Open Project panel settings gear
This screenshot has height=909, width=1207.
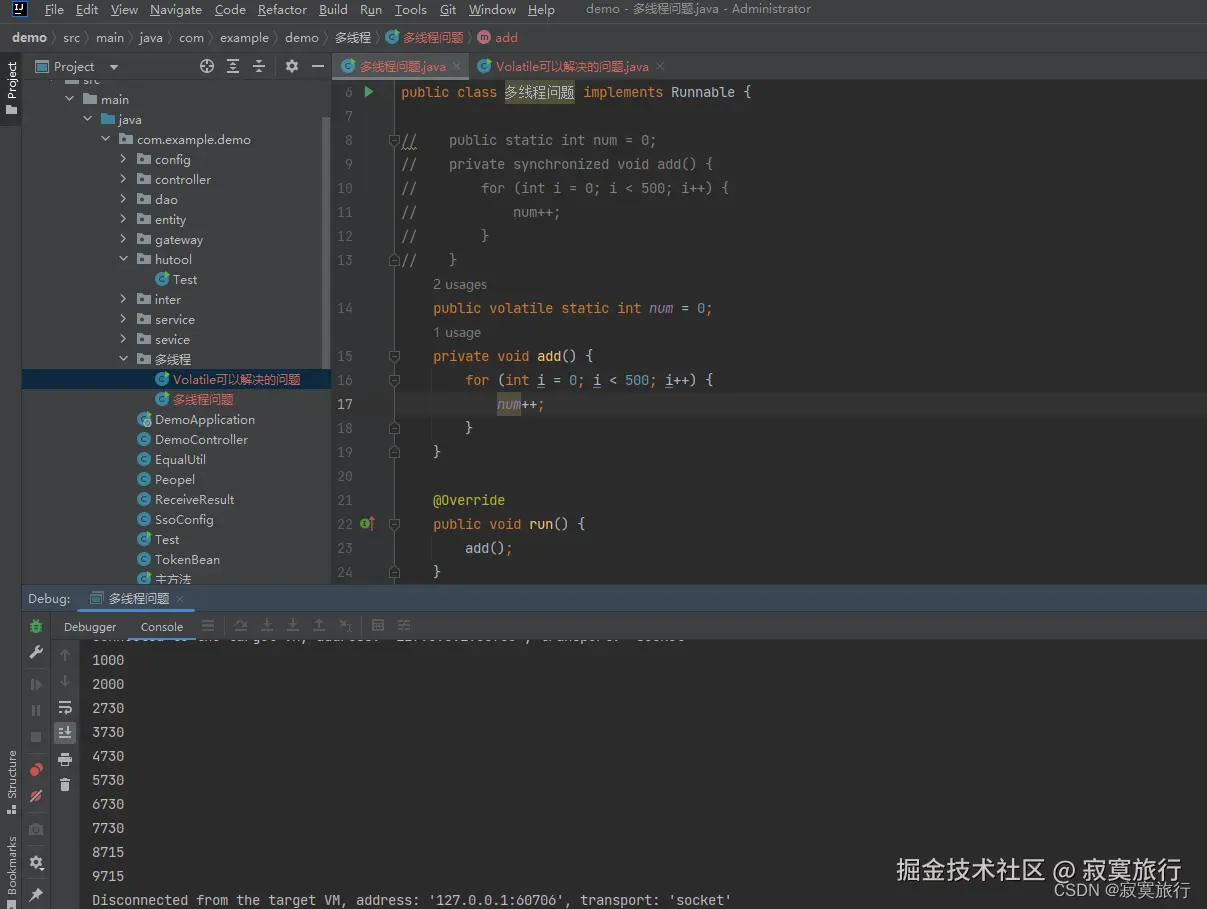click(292, 66)
